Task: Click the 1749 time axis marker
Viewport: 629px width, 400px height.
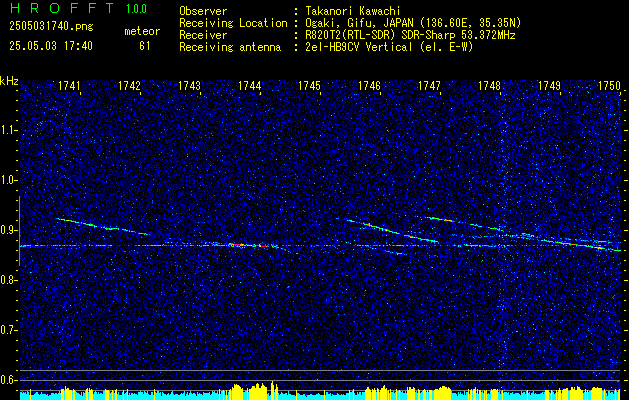Action: coord(549,86)
